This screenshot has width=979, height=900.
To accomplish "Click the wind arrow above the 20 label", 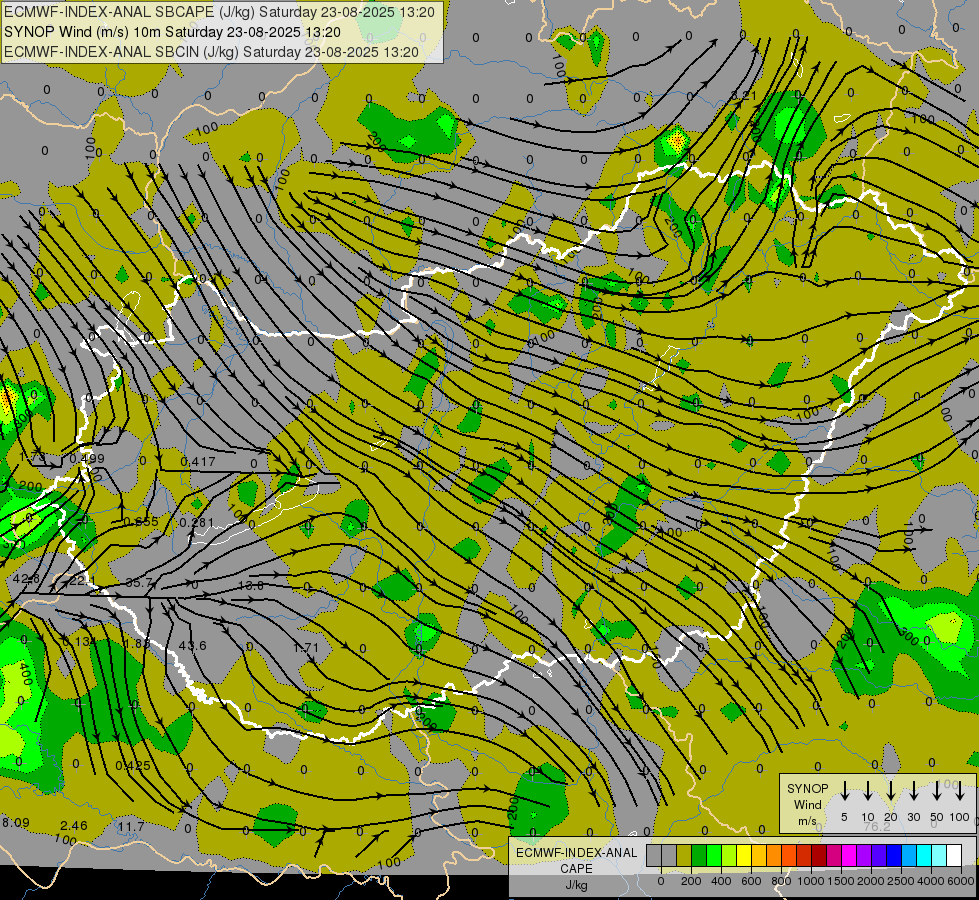I will 890,790.
